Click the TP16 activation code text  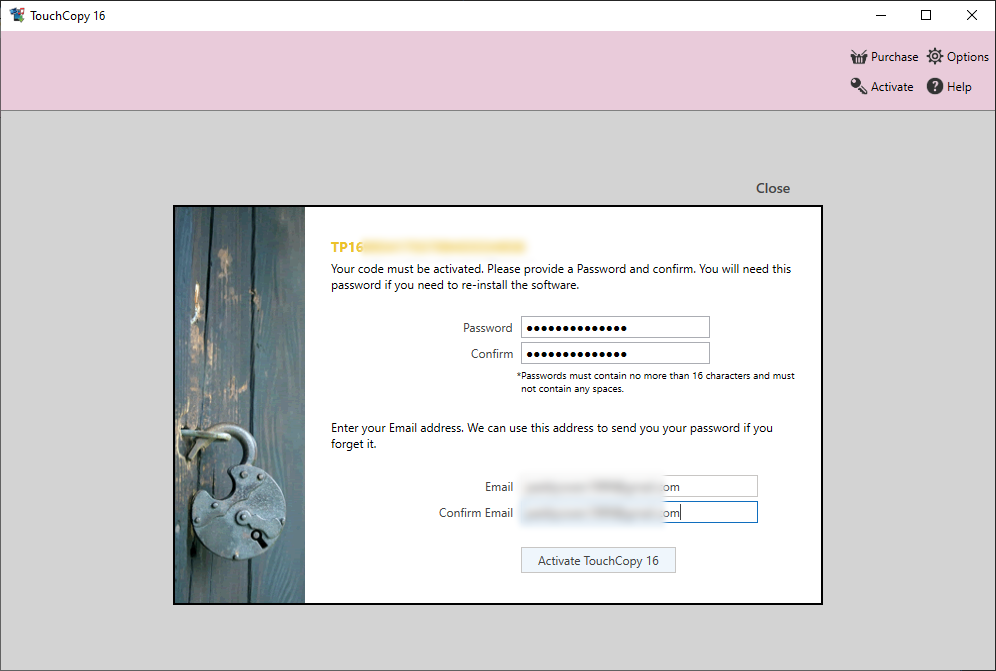[427, 247]
